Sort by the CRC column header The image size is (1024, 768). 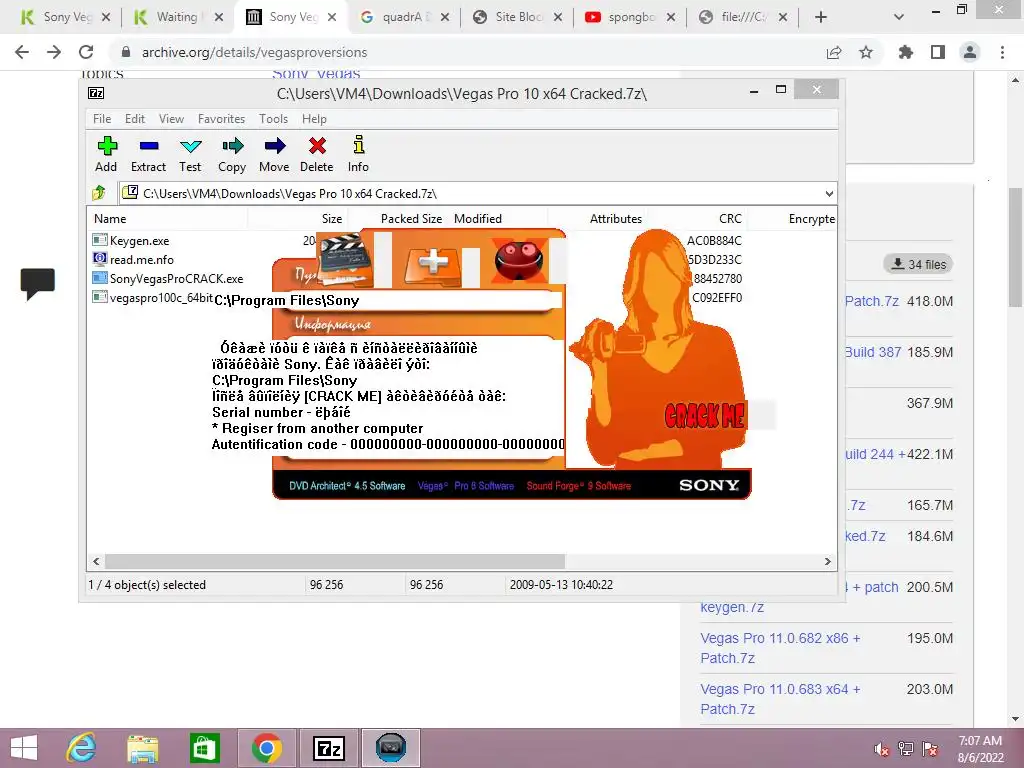(x=730, y=219)
